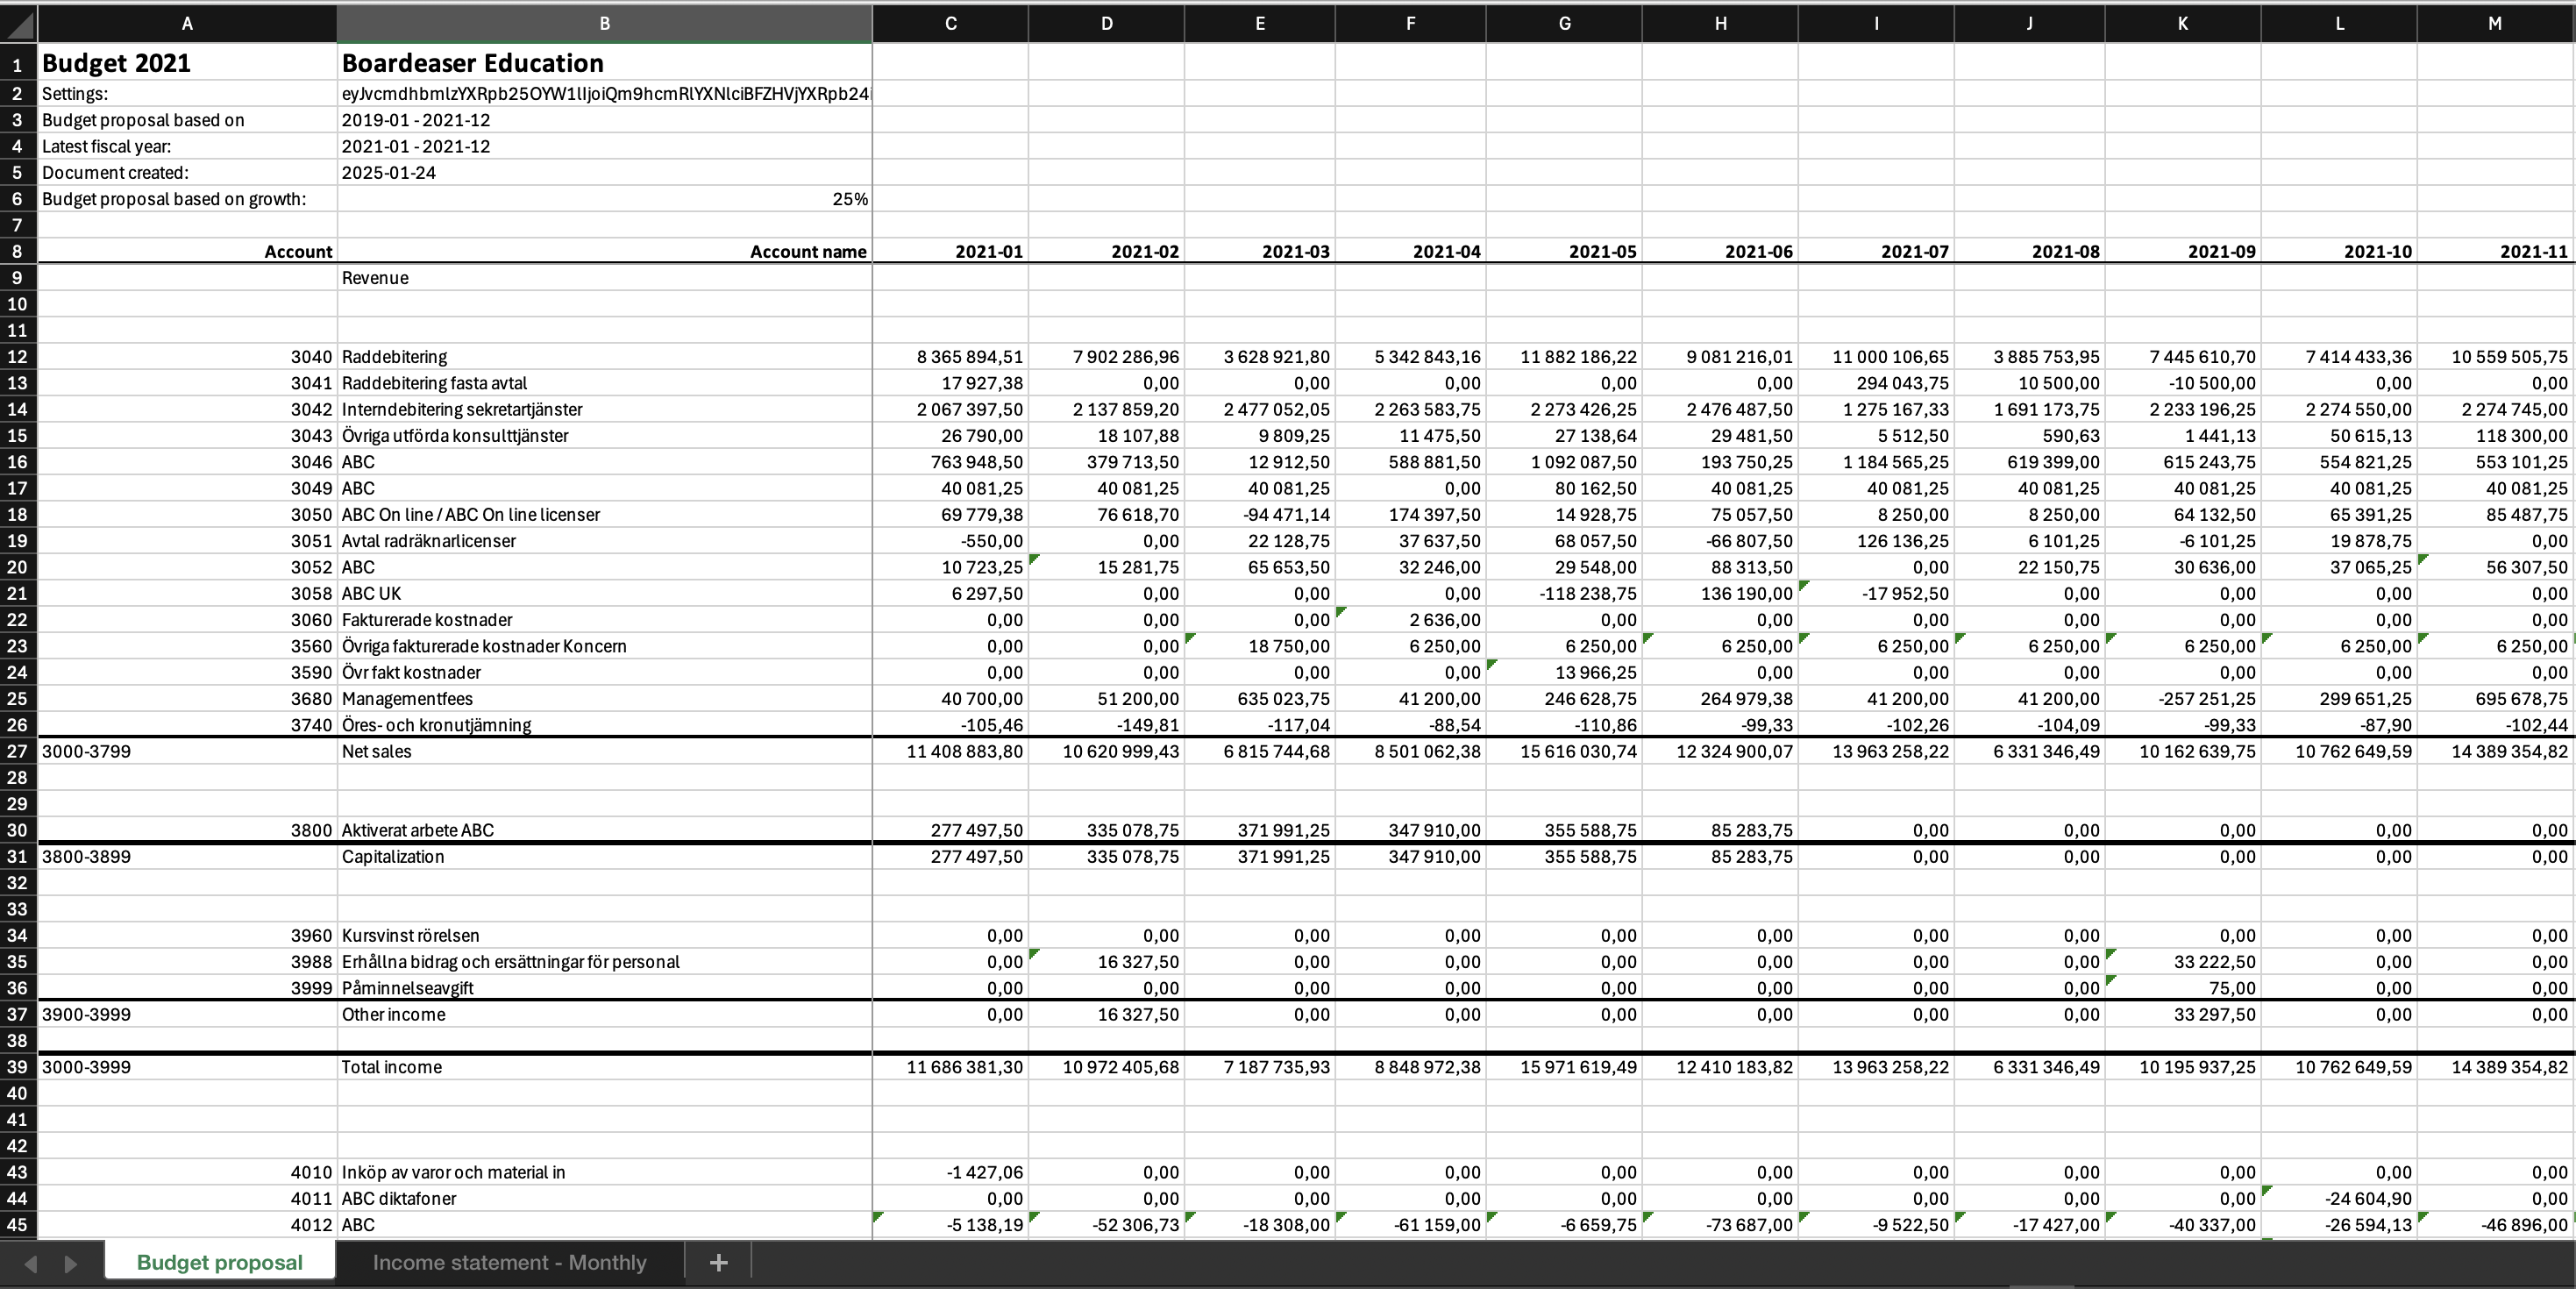Select column B header
The width and height of the screenshot is (2576, 1289).
pyautogui.click(x=604, y=23)
